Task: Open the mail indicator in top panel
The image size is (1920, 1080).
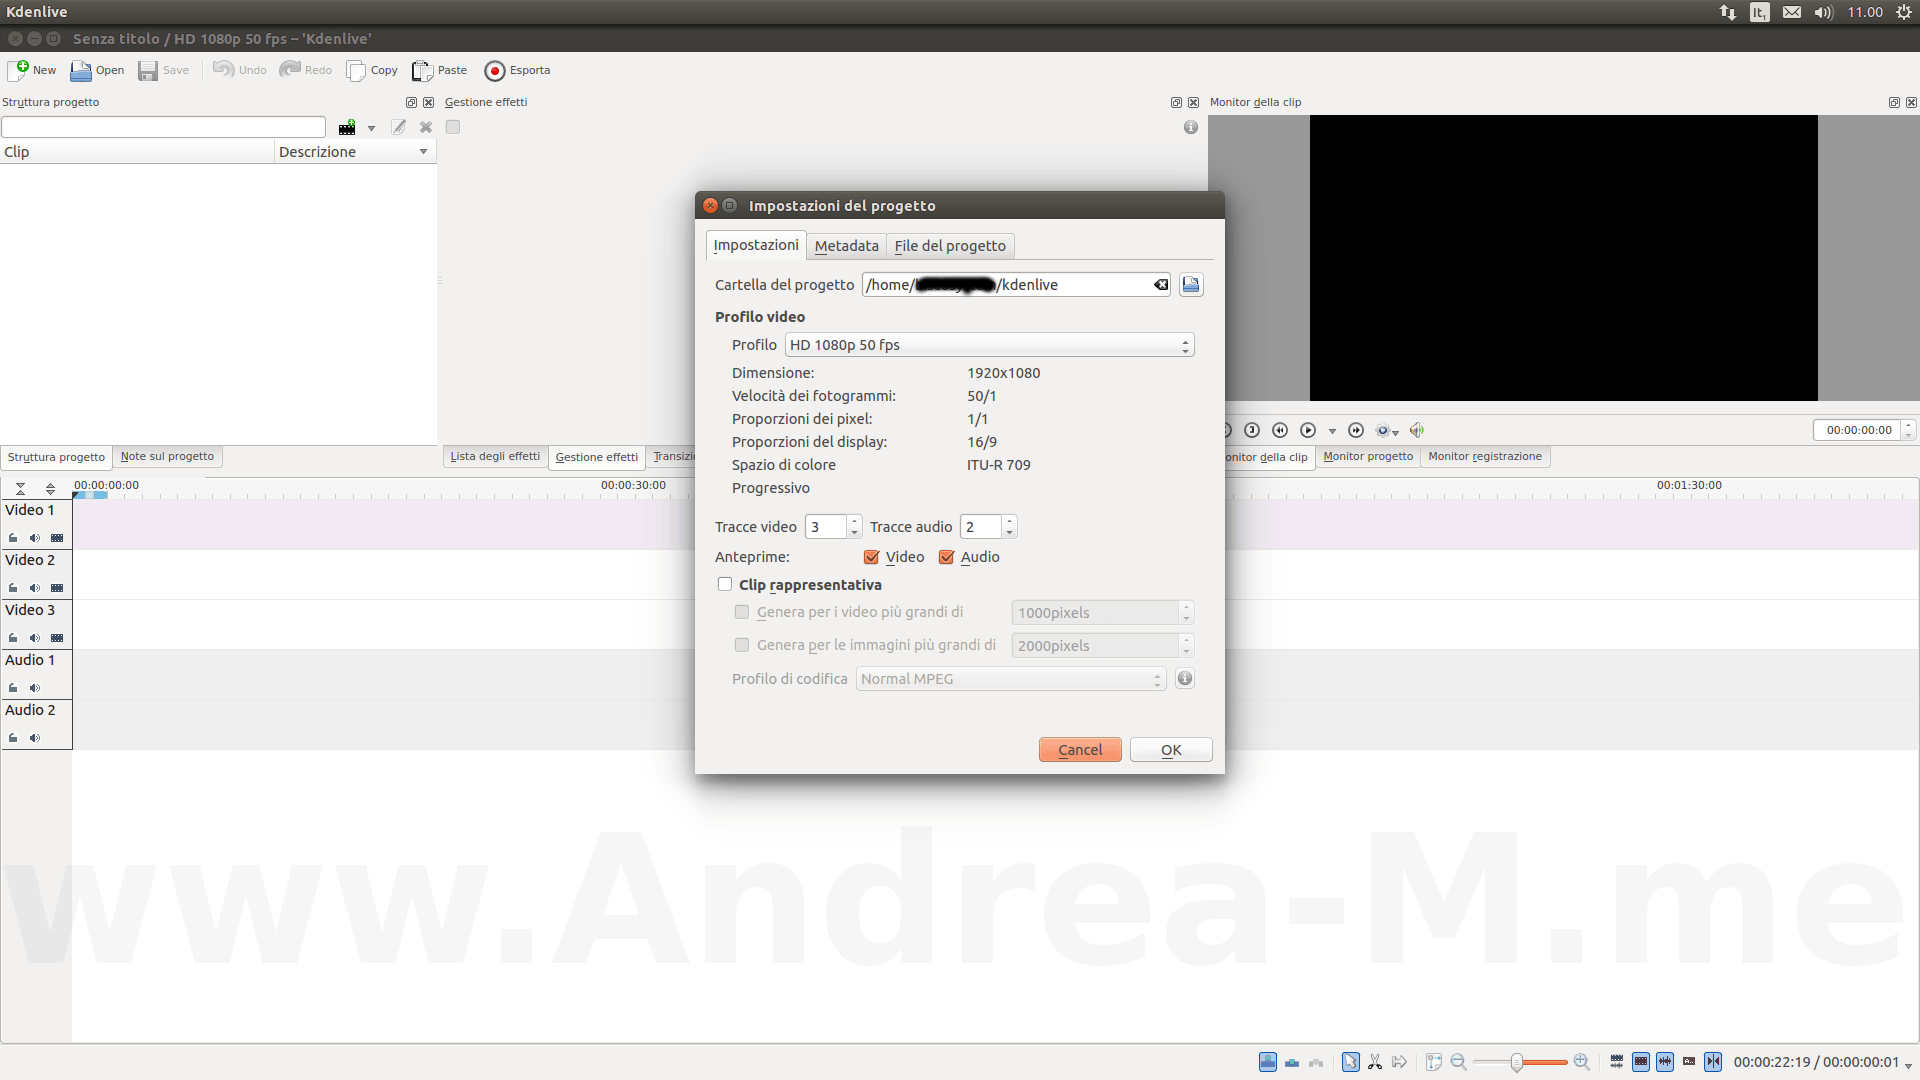Action: pyautogui.click(x=1792, y=12)
